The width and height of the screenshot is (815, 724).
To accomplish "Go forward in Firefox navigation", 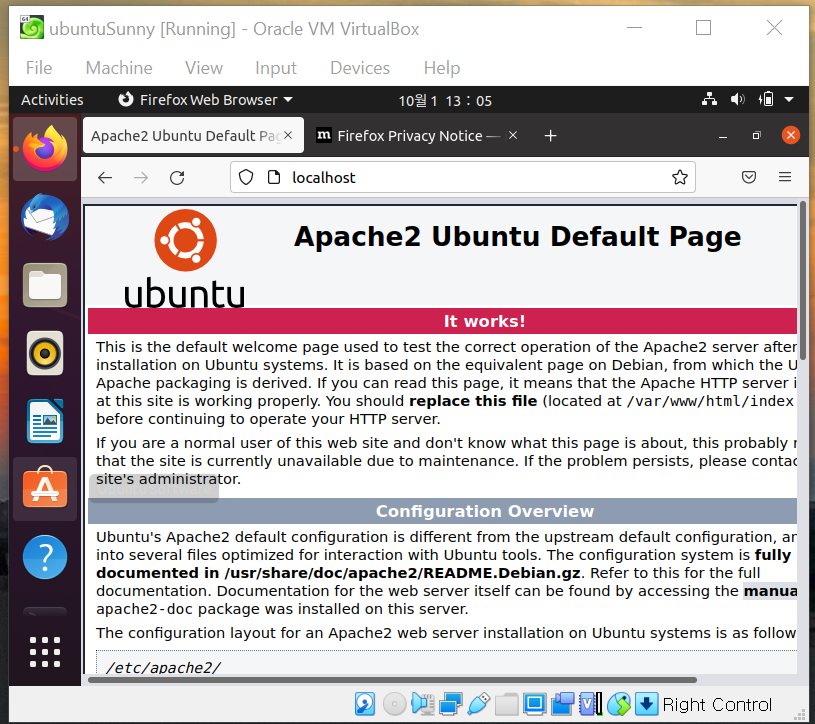I will 141,178.
